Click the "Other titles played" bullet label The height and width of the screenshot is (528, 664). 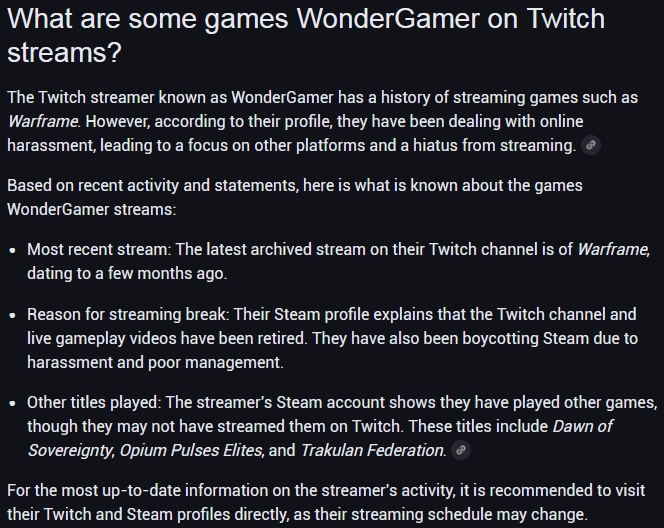[93, 402]
